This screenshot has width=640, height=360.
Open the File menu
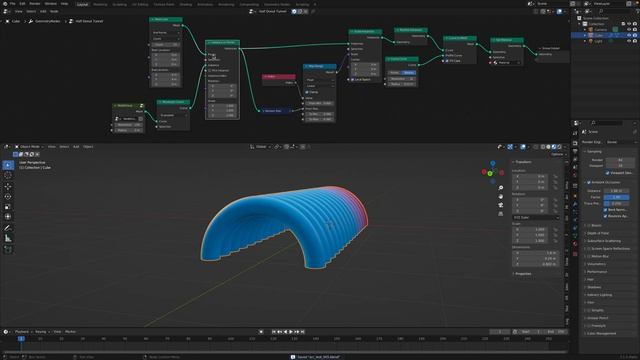[12, 4]
